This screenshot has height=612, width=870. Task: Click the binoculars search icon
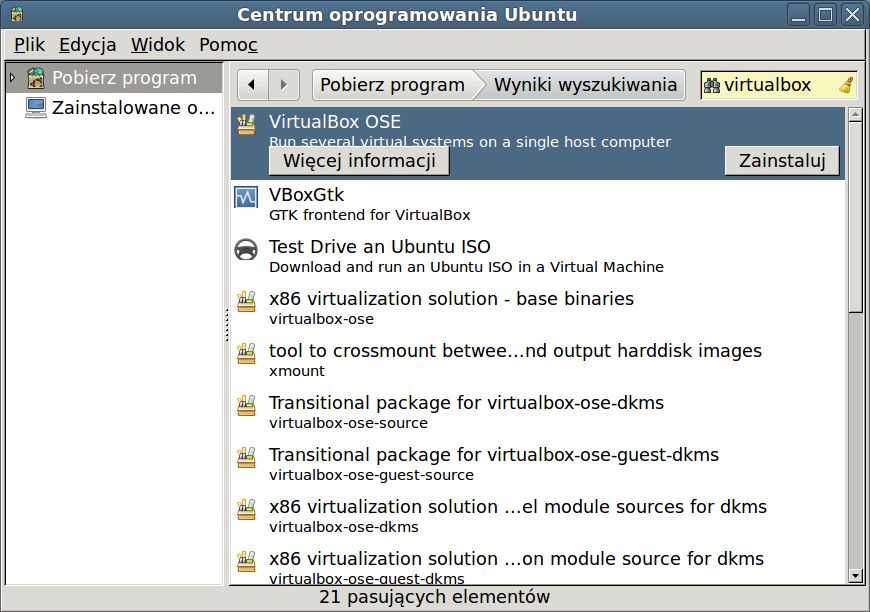(x=712, y=85)
